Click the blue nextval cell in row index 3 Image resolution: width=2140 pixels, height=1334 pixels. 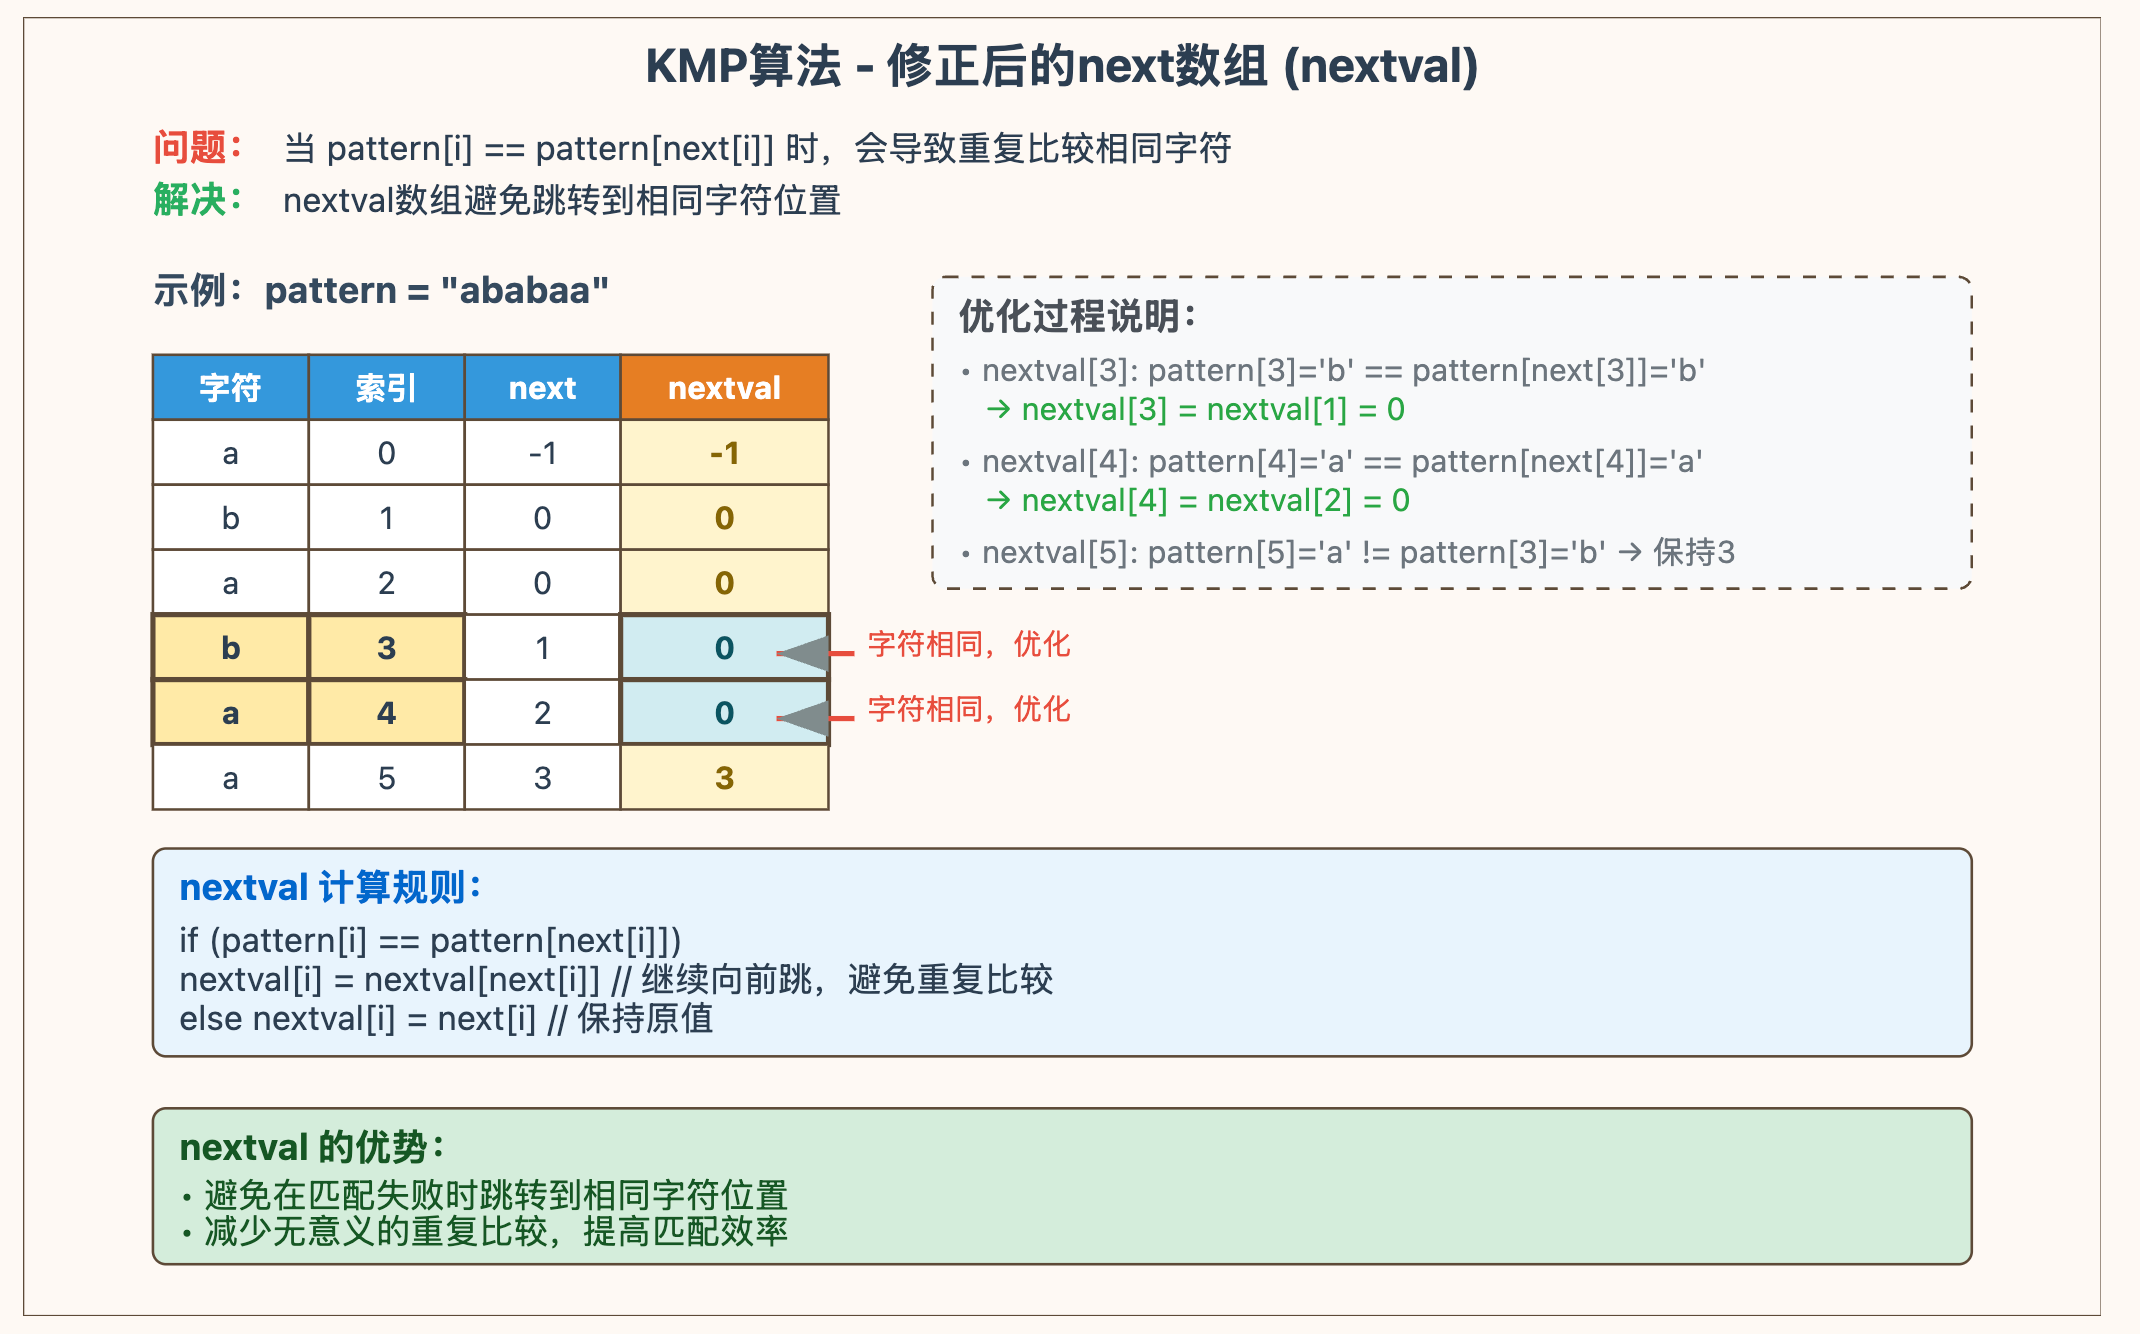coord(724,648)
